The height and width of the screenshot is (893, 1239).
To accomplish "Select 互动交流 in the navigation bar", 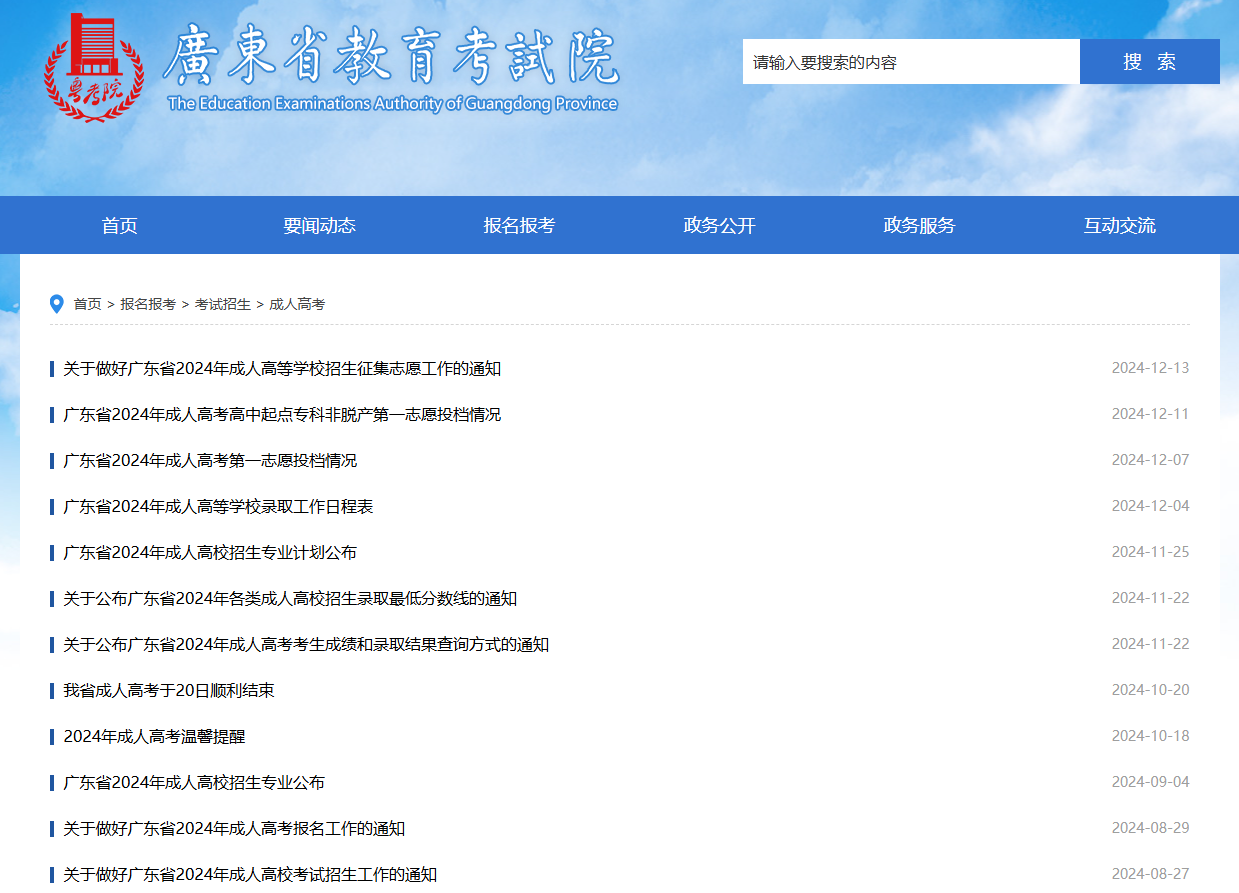I will coord(1119,226).
